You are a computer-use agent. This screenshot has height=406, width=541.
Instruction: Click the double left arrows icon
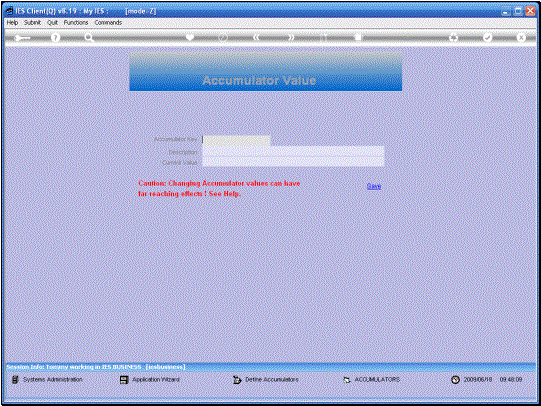[256, 37]
